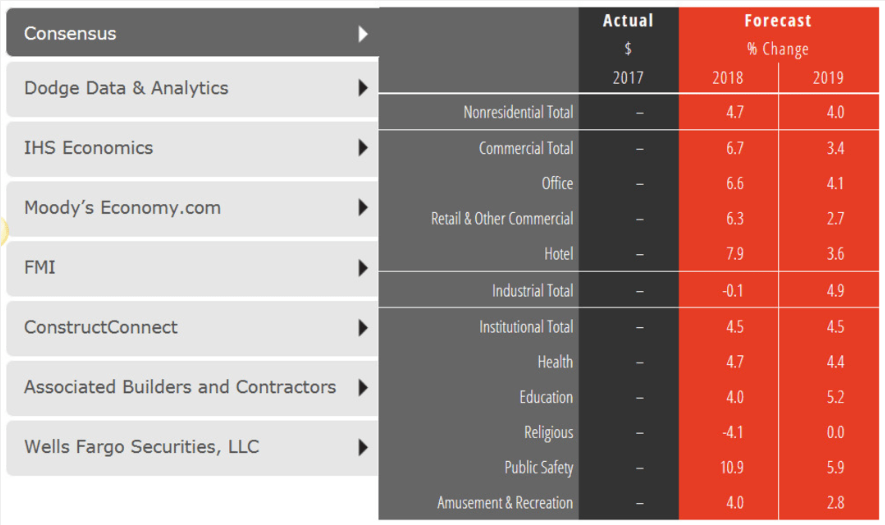Show Moody's Economy.com forecast

(x=122, y=208)
